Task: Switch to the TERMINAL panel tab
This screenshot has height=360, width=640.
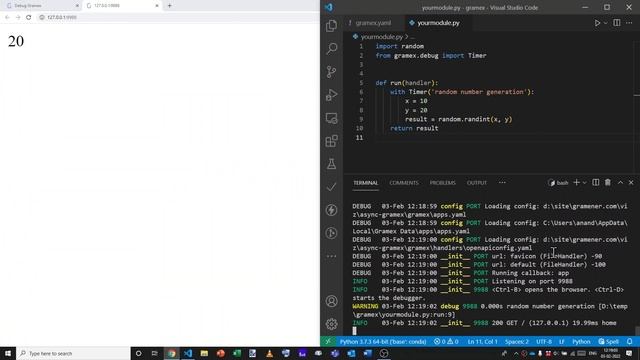Action: pyautogui.click(x=366, y=183)
